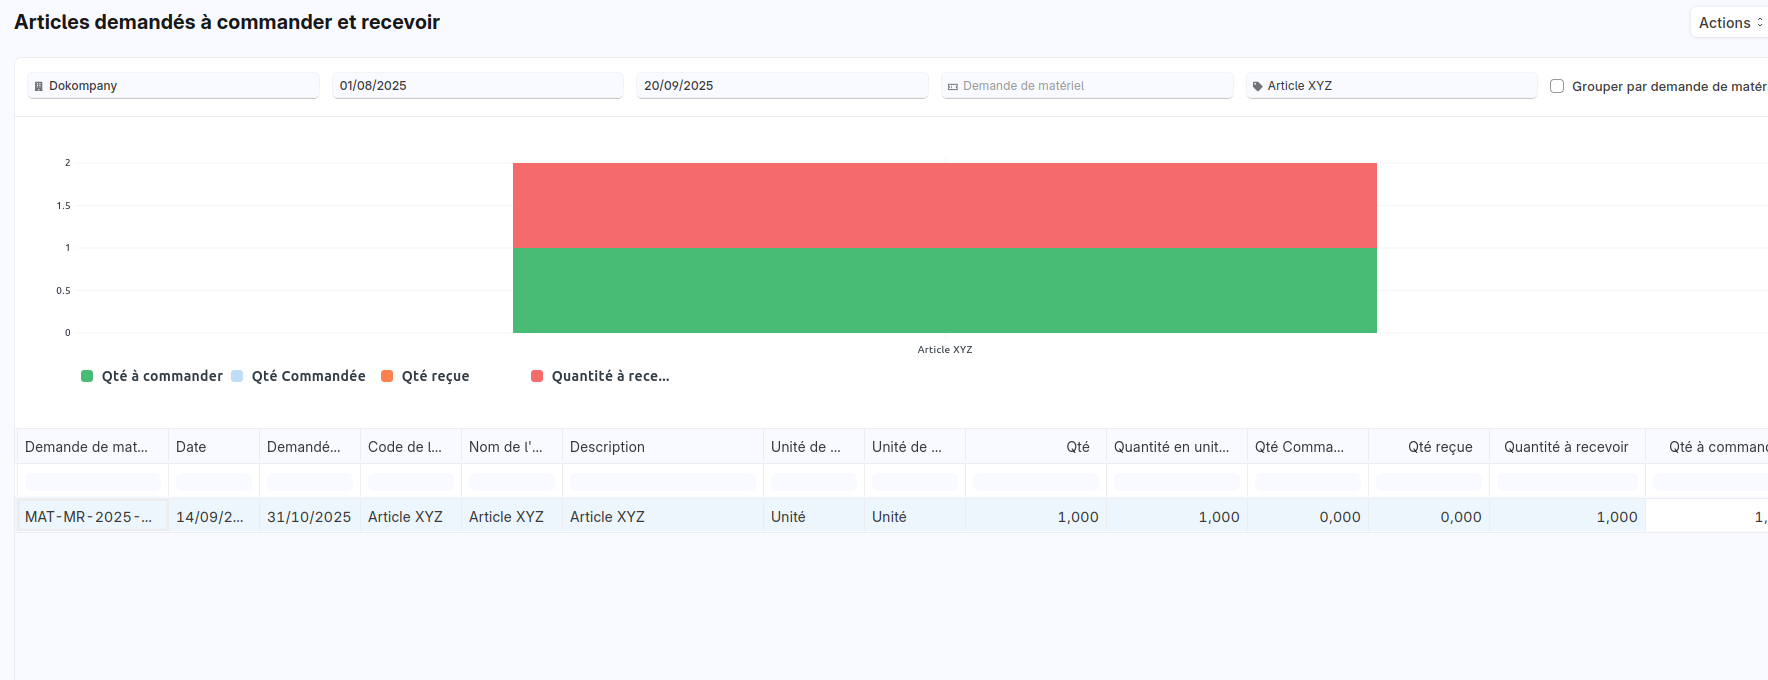Enable Grouper par demande de matériel checkbox
Image resolution: width=1768 pixels, height=680 pixels.
coord(1557,86)
